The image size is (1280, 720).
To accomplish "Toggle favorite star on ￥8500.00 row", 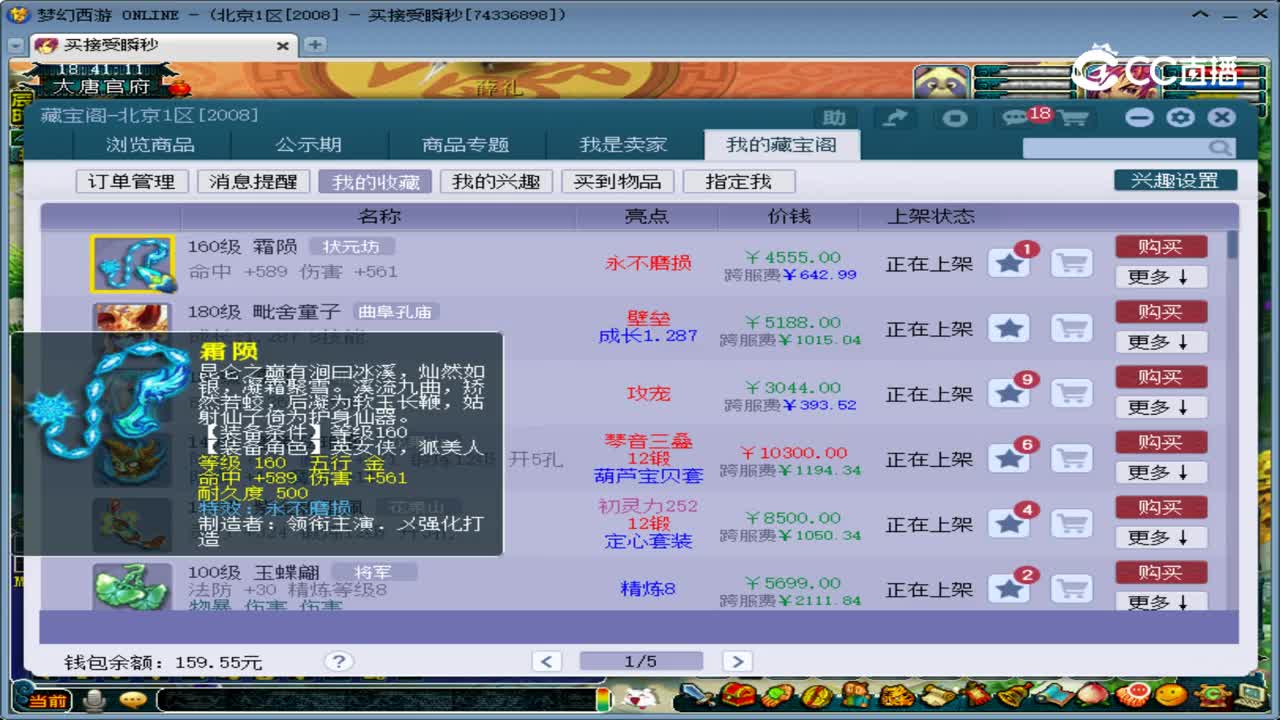I will point(1009,524).
